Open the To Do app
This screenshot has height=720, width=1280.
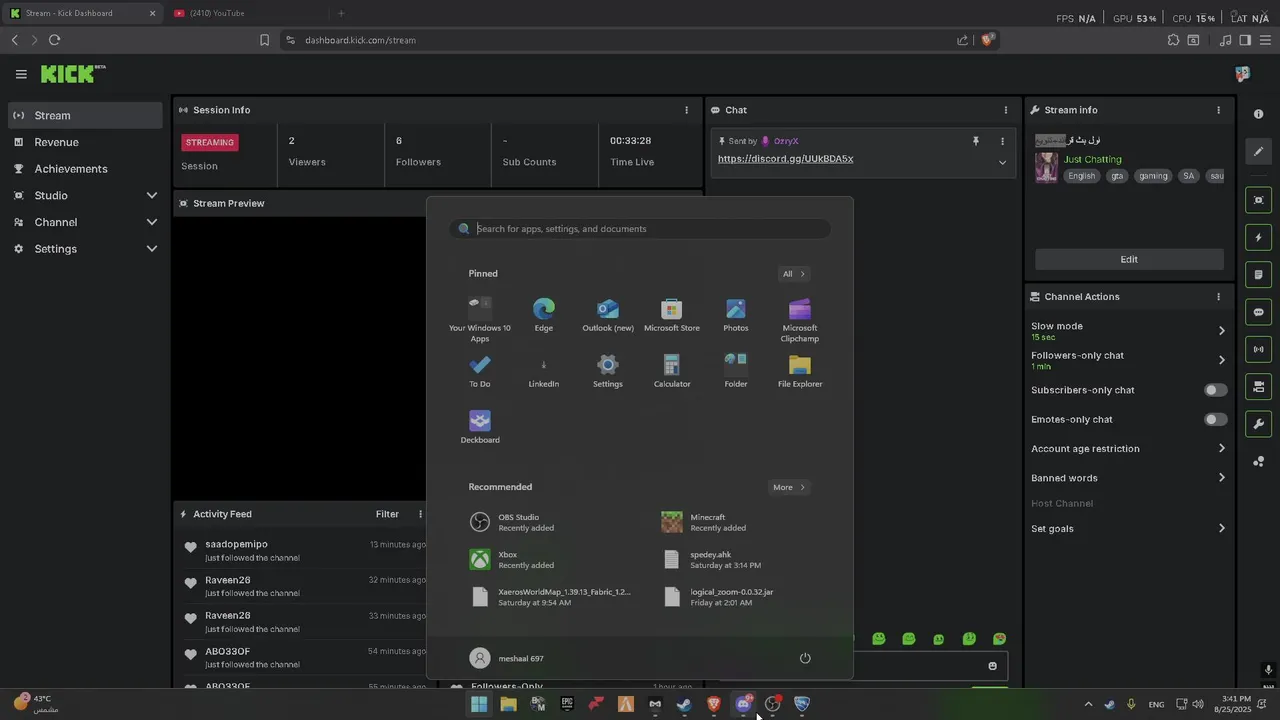click(480, 371)
